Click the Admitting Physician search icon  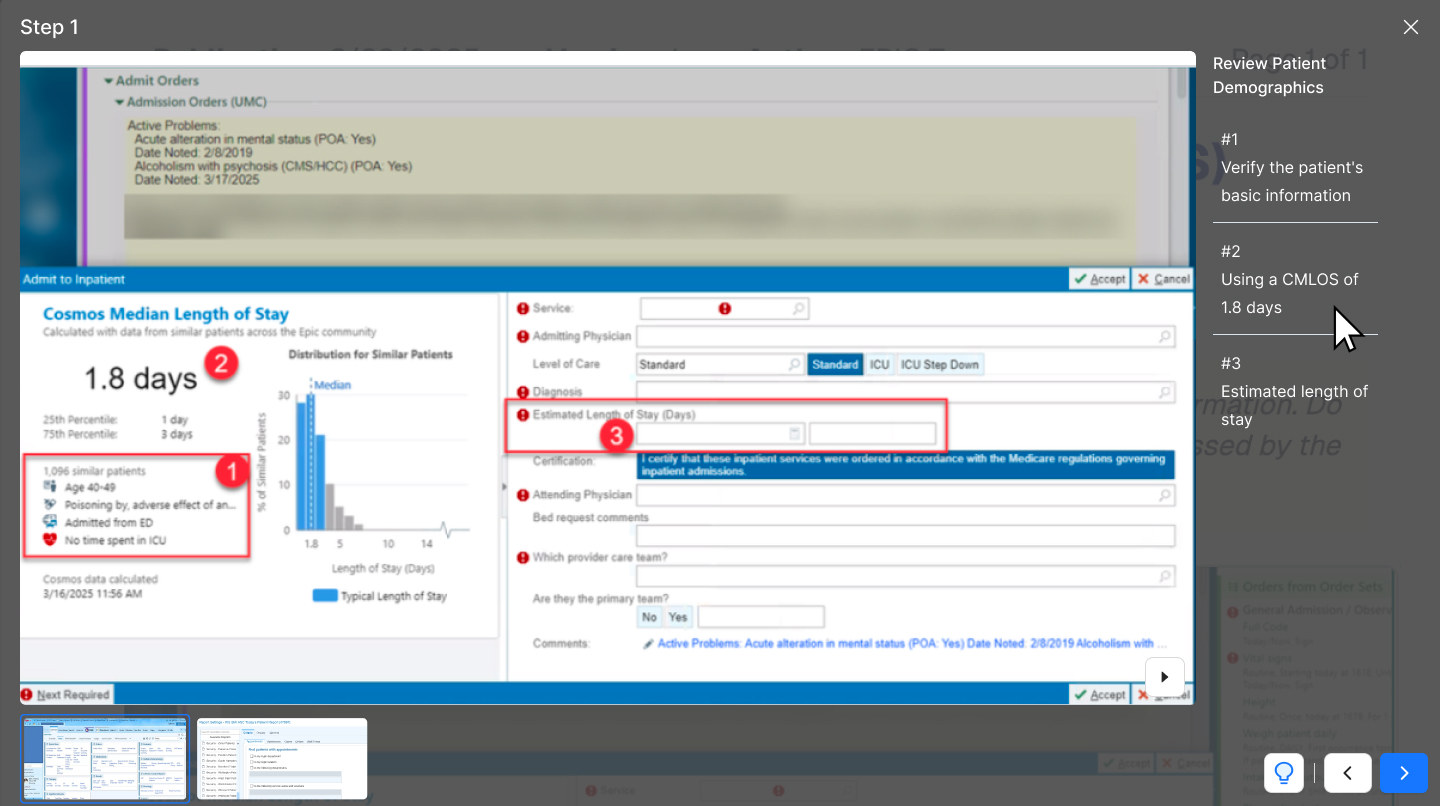(1165, 337)
